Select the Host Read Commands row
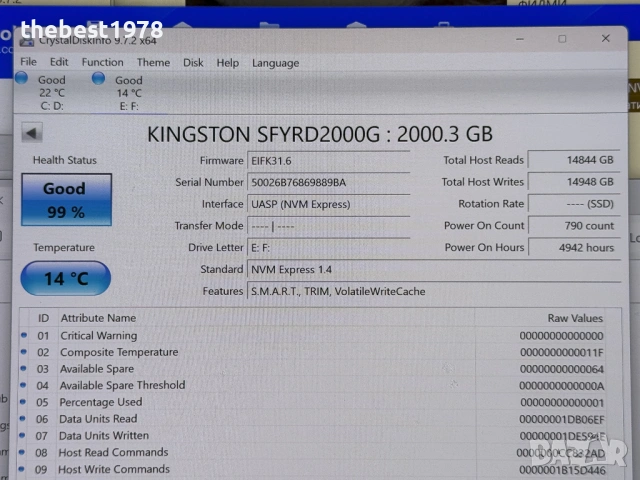The height and width of the screenshot is (480, 640). [x=313, y=453]
